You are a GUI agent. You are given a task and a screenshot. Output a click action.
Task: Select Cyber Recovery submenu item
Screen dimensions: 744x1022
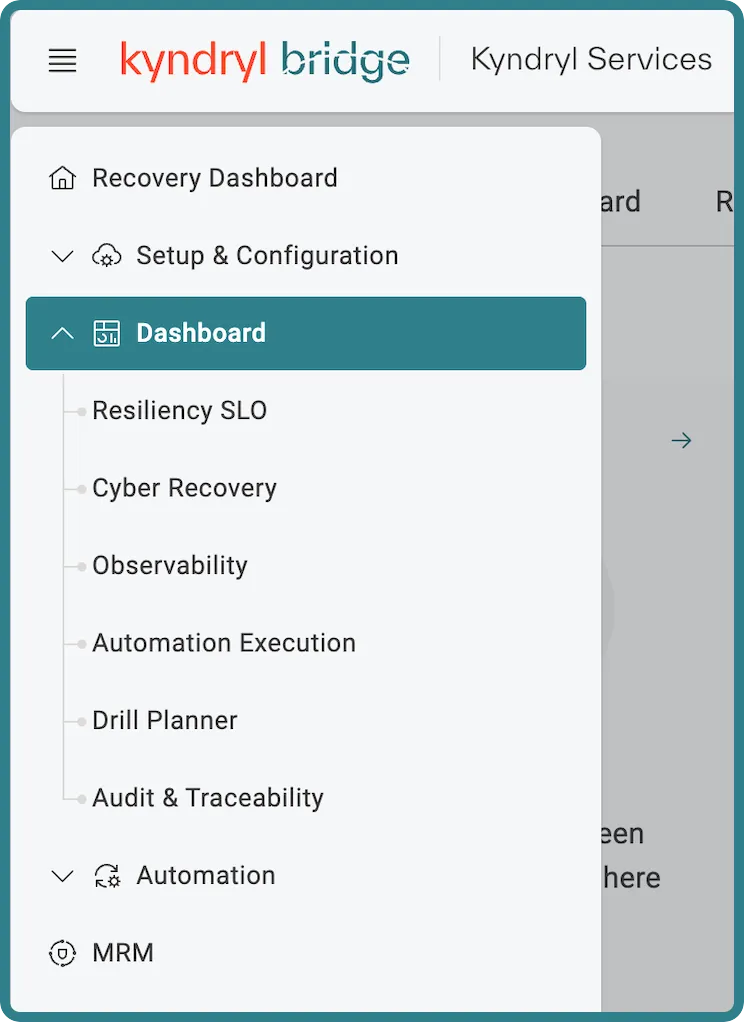coord(185,488)
